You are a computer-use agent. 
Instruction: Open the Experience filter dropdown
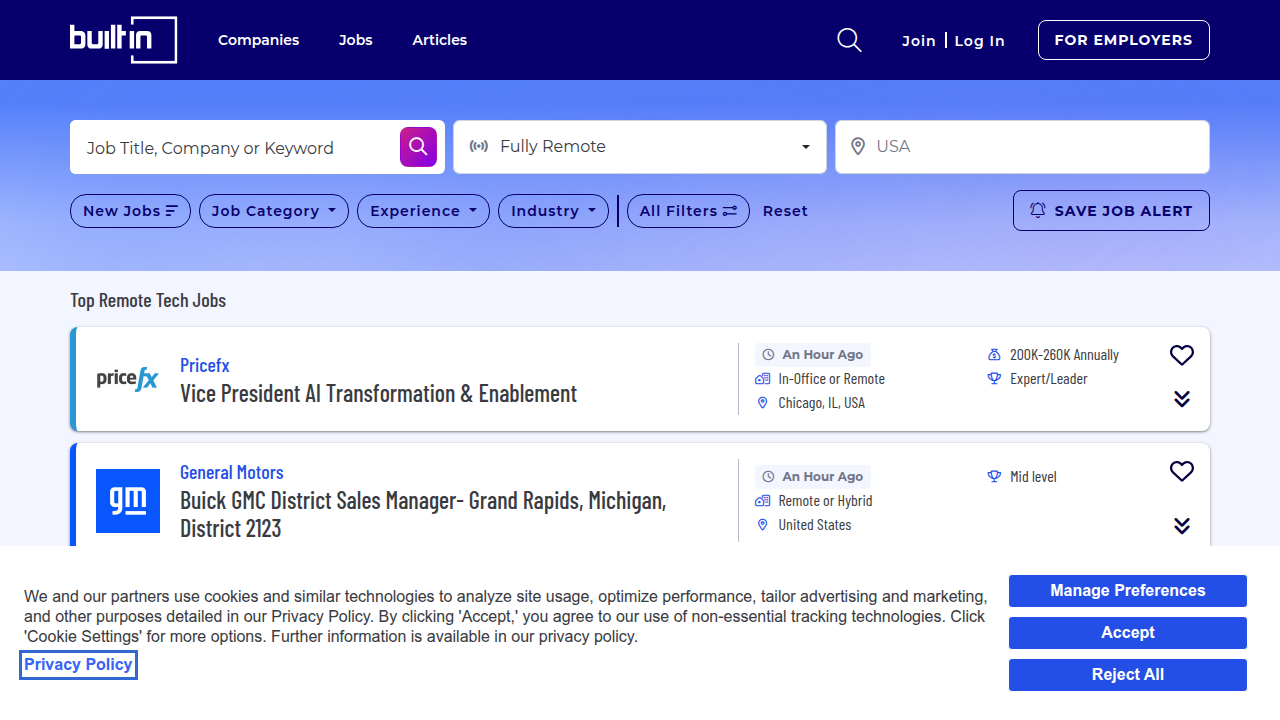pyautogui.click(x=424, y=211)
